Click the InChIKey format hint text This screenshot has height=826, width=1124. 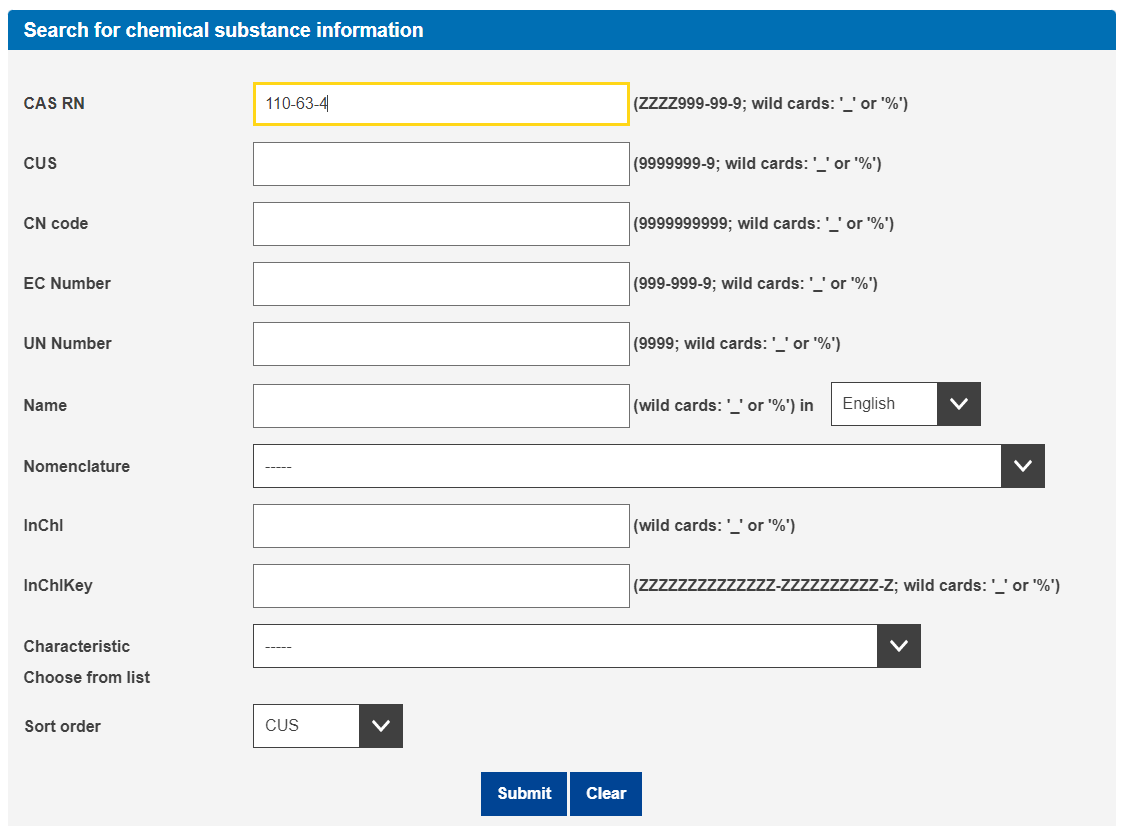pos(847,586)
